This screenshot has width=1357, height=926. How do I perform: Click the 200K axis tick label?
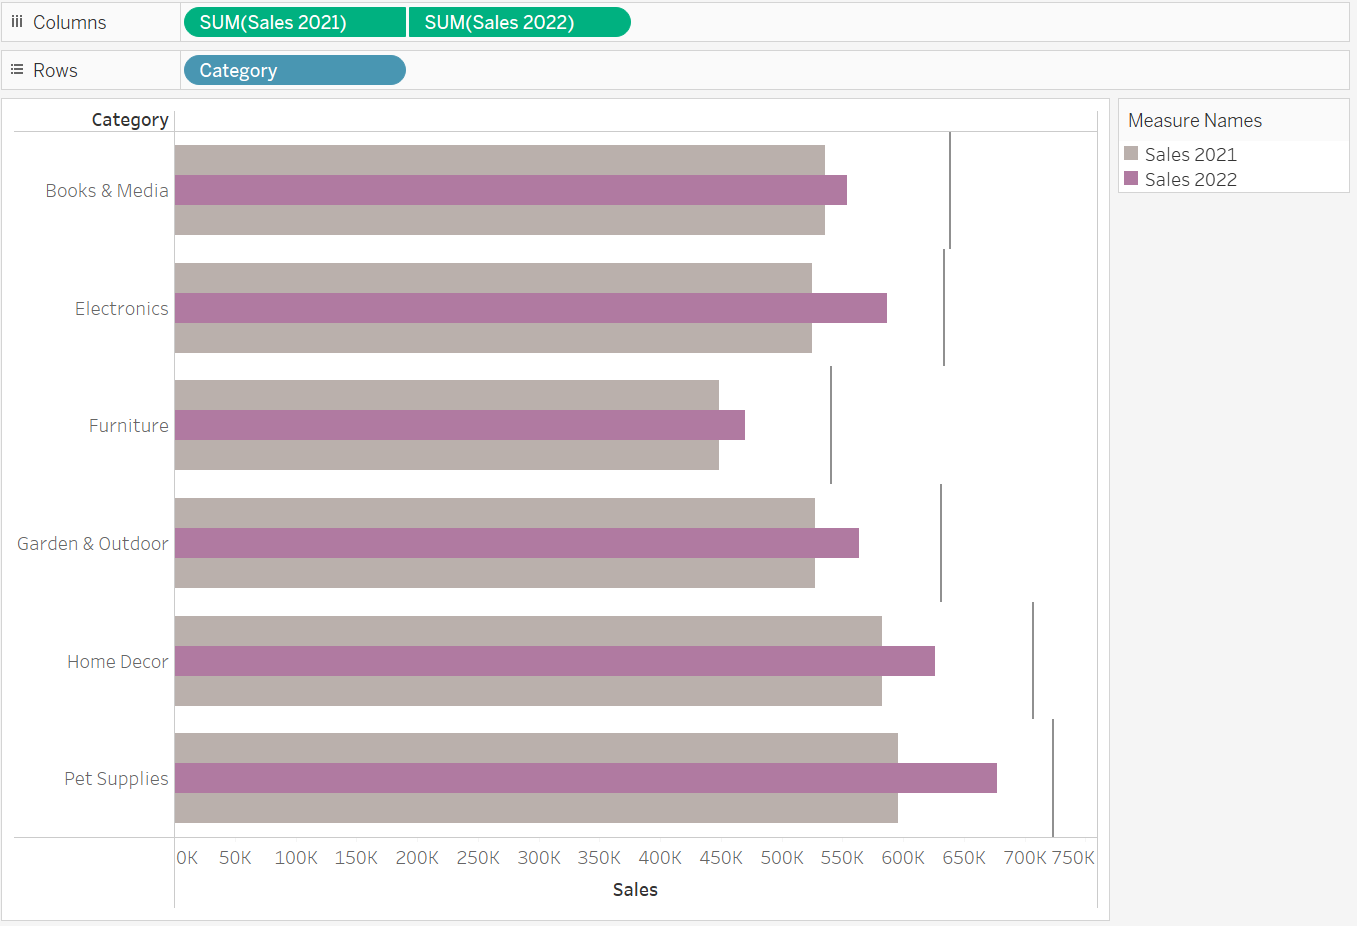point(417,857)
